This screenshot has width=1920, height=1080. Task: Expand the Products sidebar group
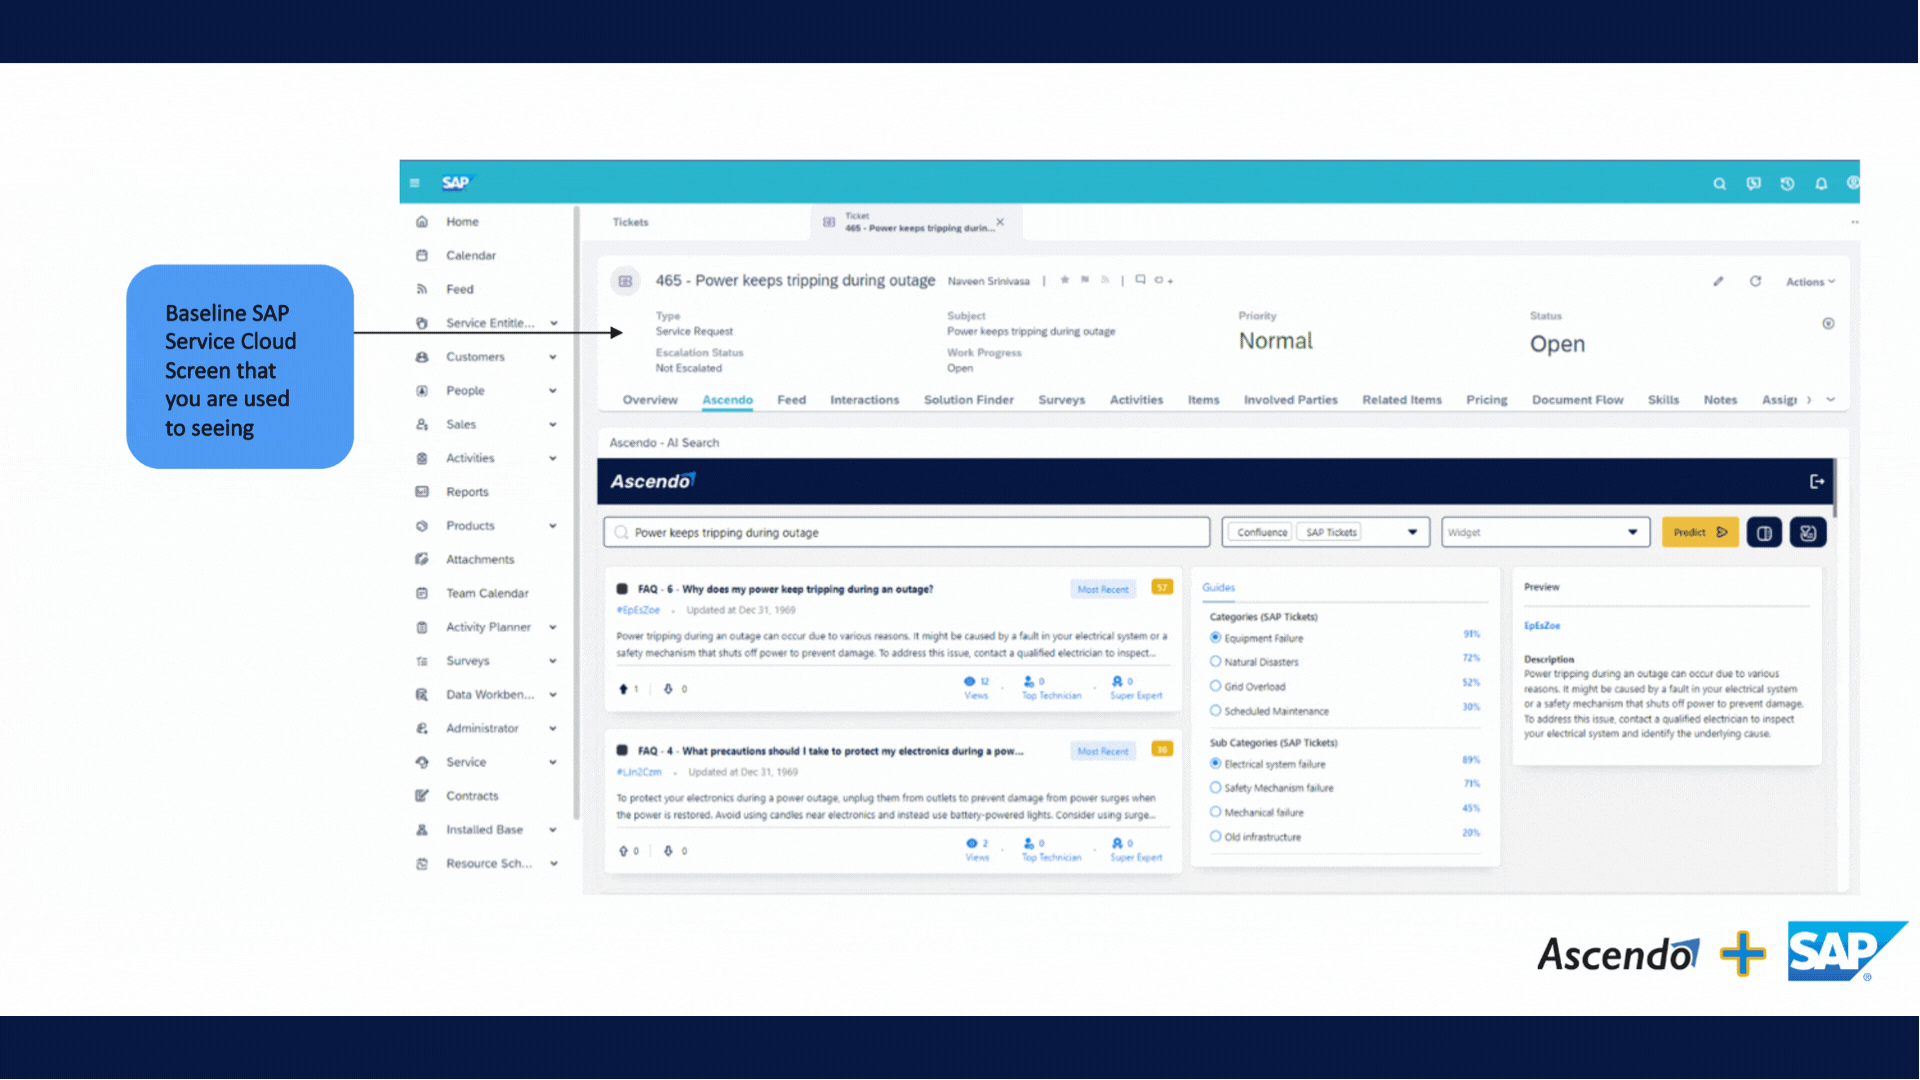click(553, 526)
